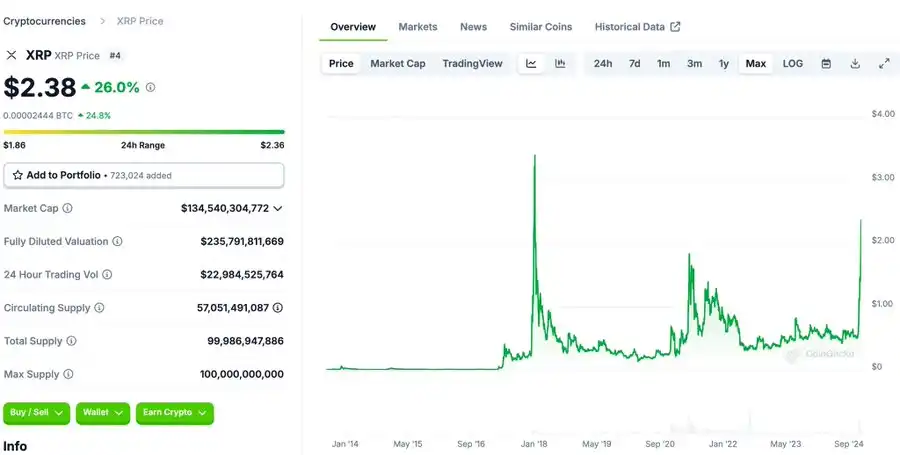This screenshot has width=900, height=455.
Task: Select the 7d time range
Action: [634, 64]
